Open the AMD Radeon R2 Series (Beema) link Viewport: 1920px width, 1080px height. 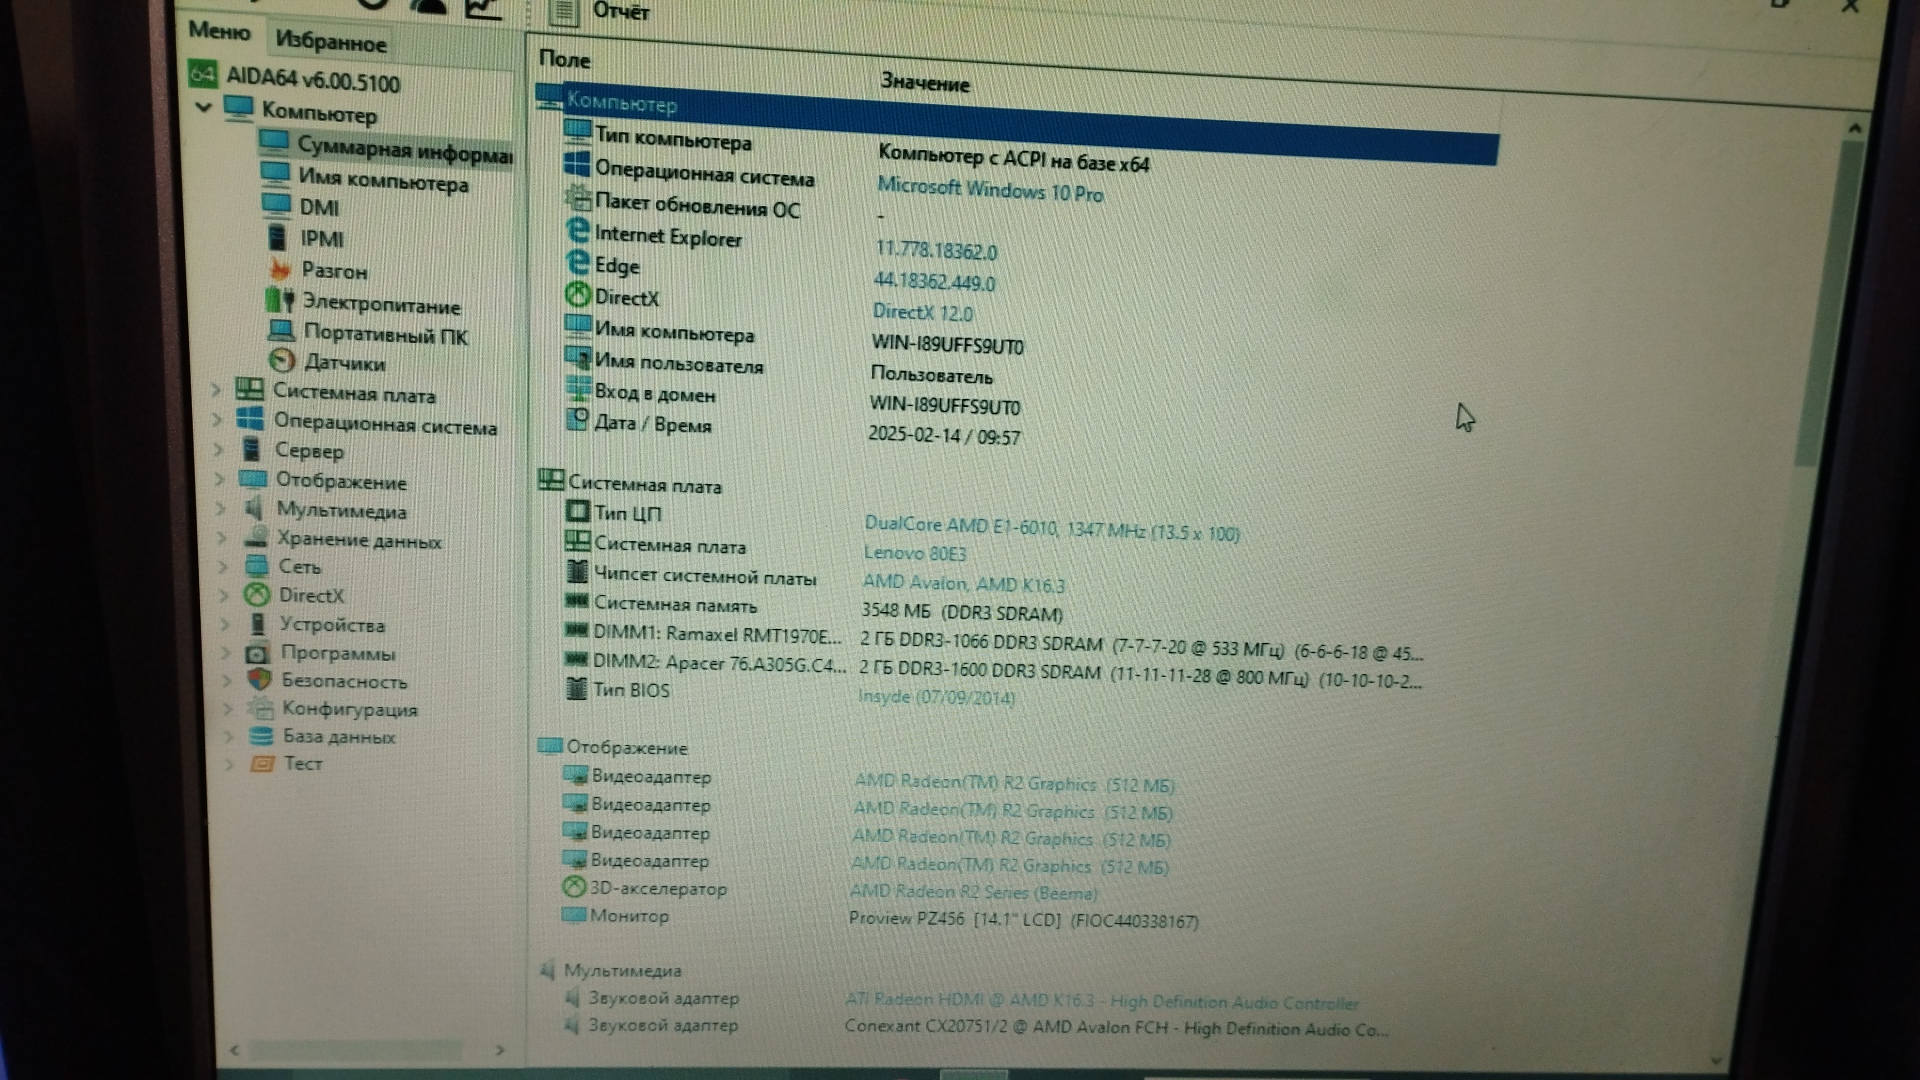(973, 892)
